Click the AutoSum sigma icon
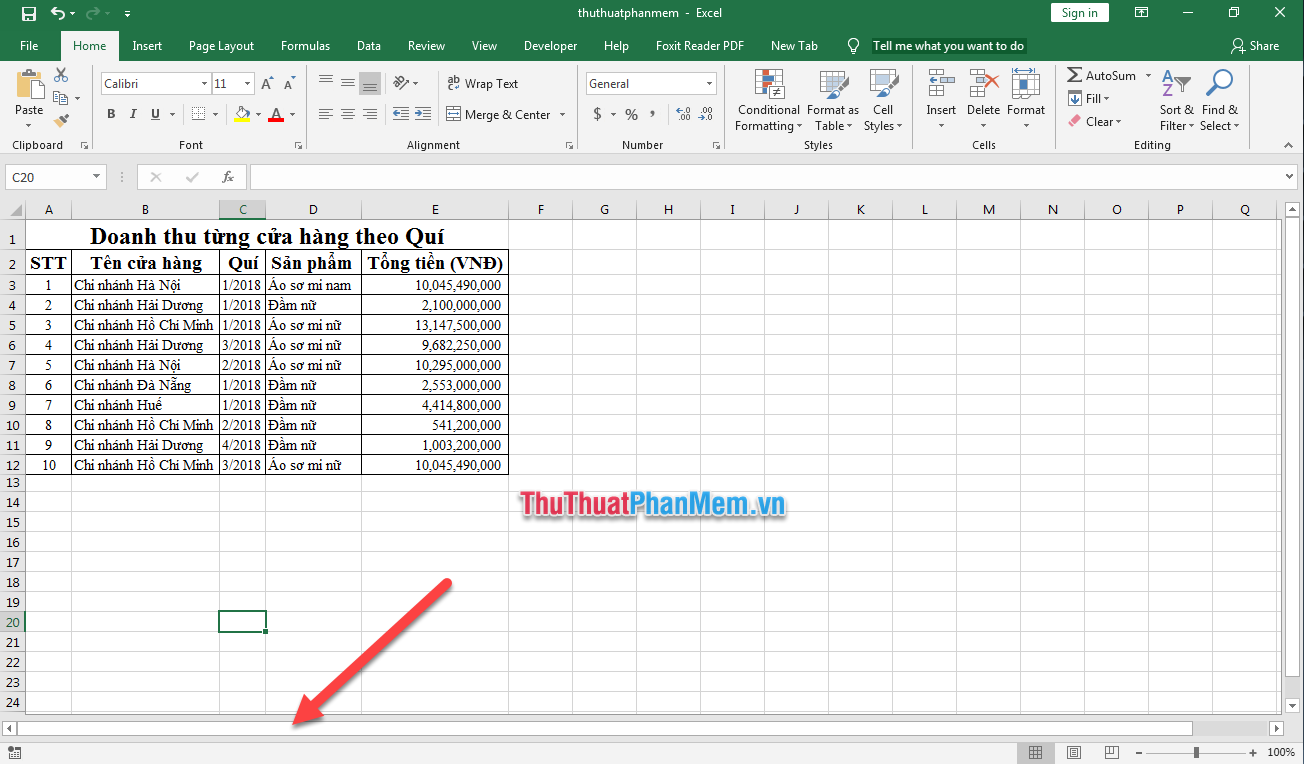Image resolution: width=1304 pixels, height=764 pixels. [1075, 76]
